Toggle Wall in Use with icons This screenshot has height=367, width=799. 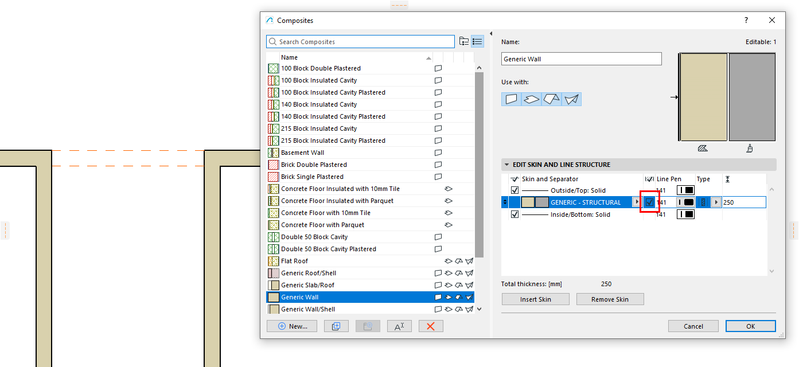(511, 99)
